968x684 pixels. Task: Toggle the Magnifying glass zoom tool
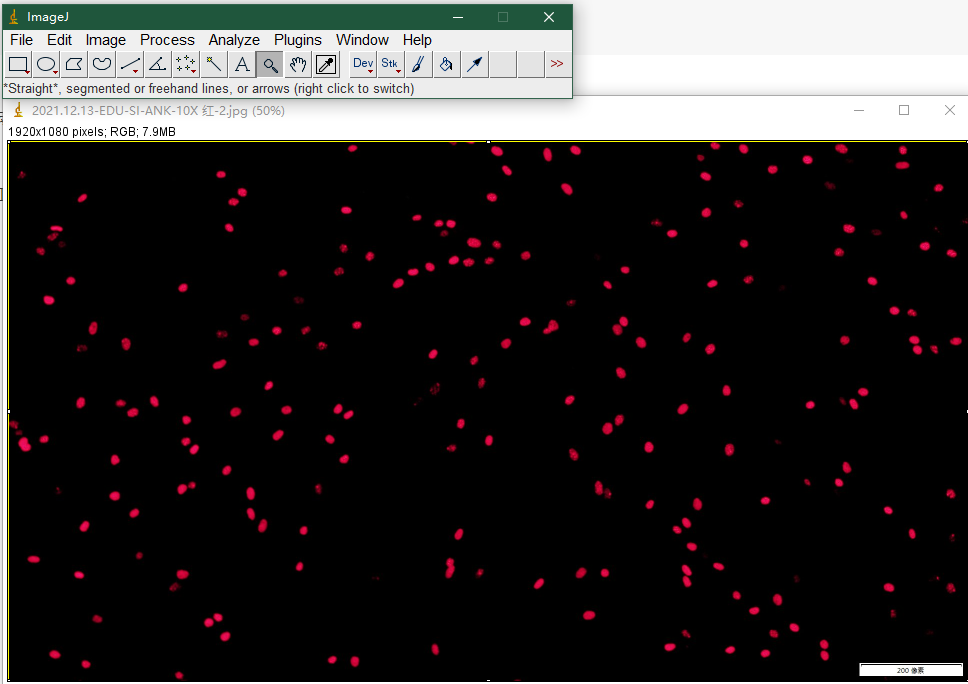point(270,65)
